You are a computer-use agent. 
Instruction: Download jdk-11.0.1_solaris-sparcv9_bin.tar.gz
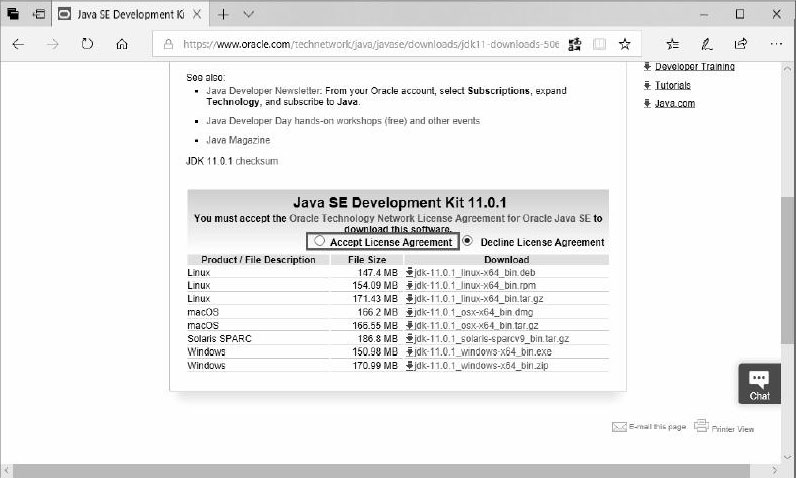point(492,338)
